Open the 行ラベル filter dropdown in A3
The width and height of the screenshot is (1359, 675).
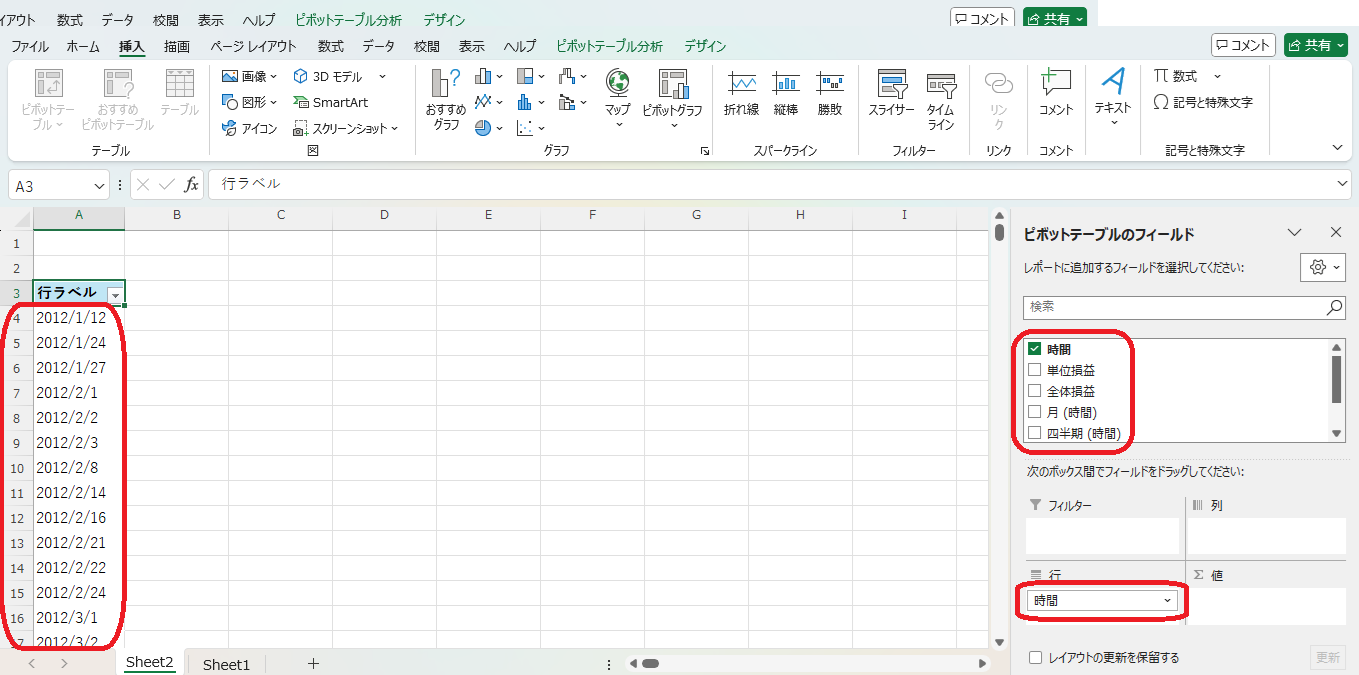point(116,294)
